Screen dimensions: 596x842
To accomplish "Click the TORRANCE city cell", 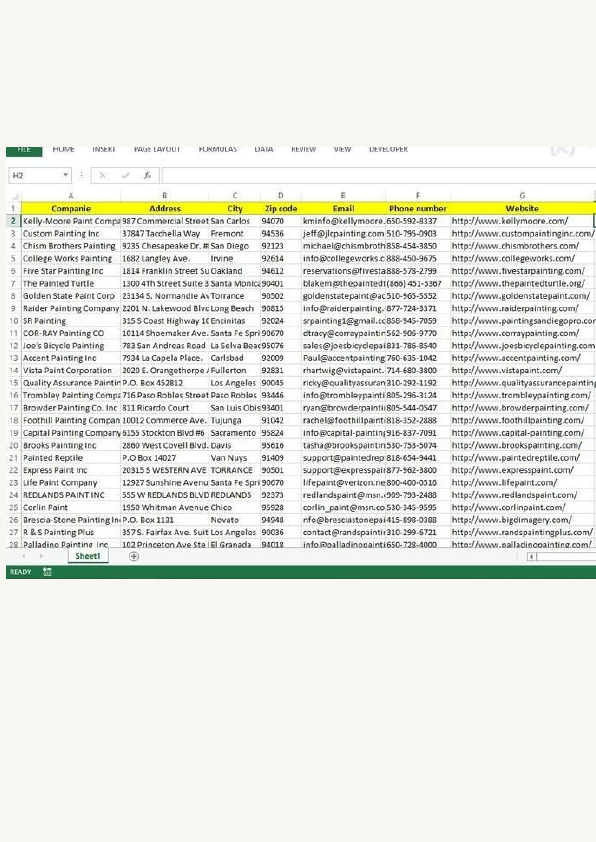I will 235,470.
